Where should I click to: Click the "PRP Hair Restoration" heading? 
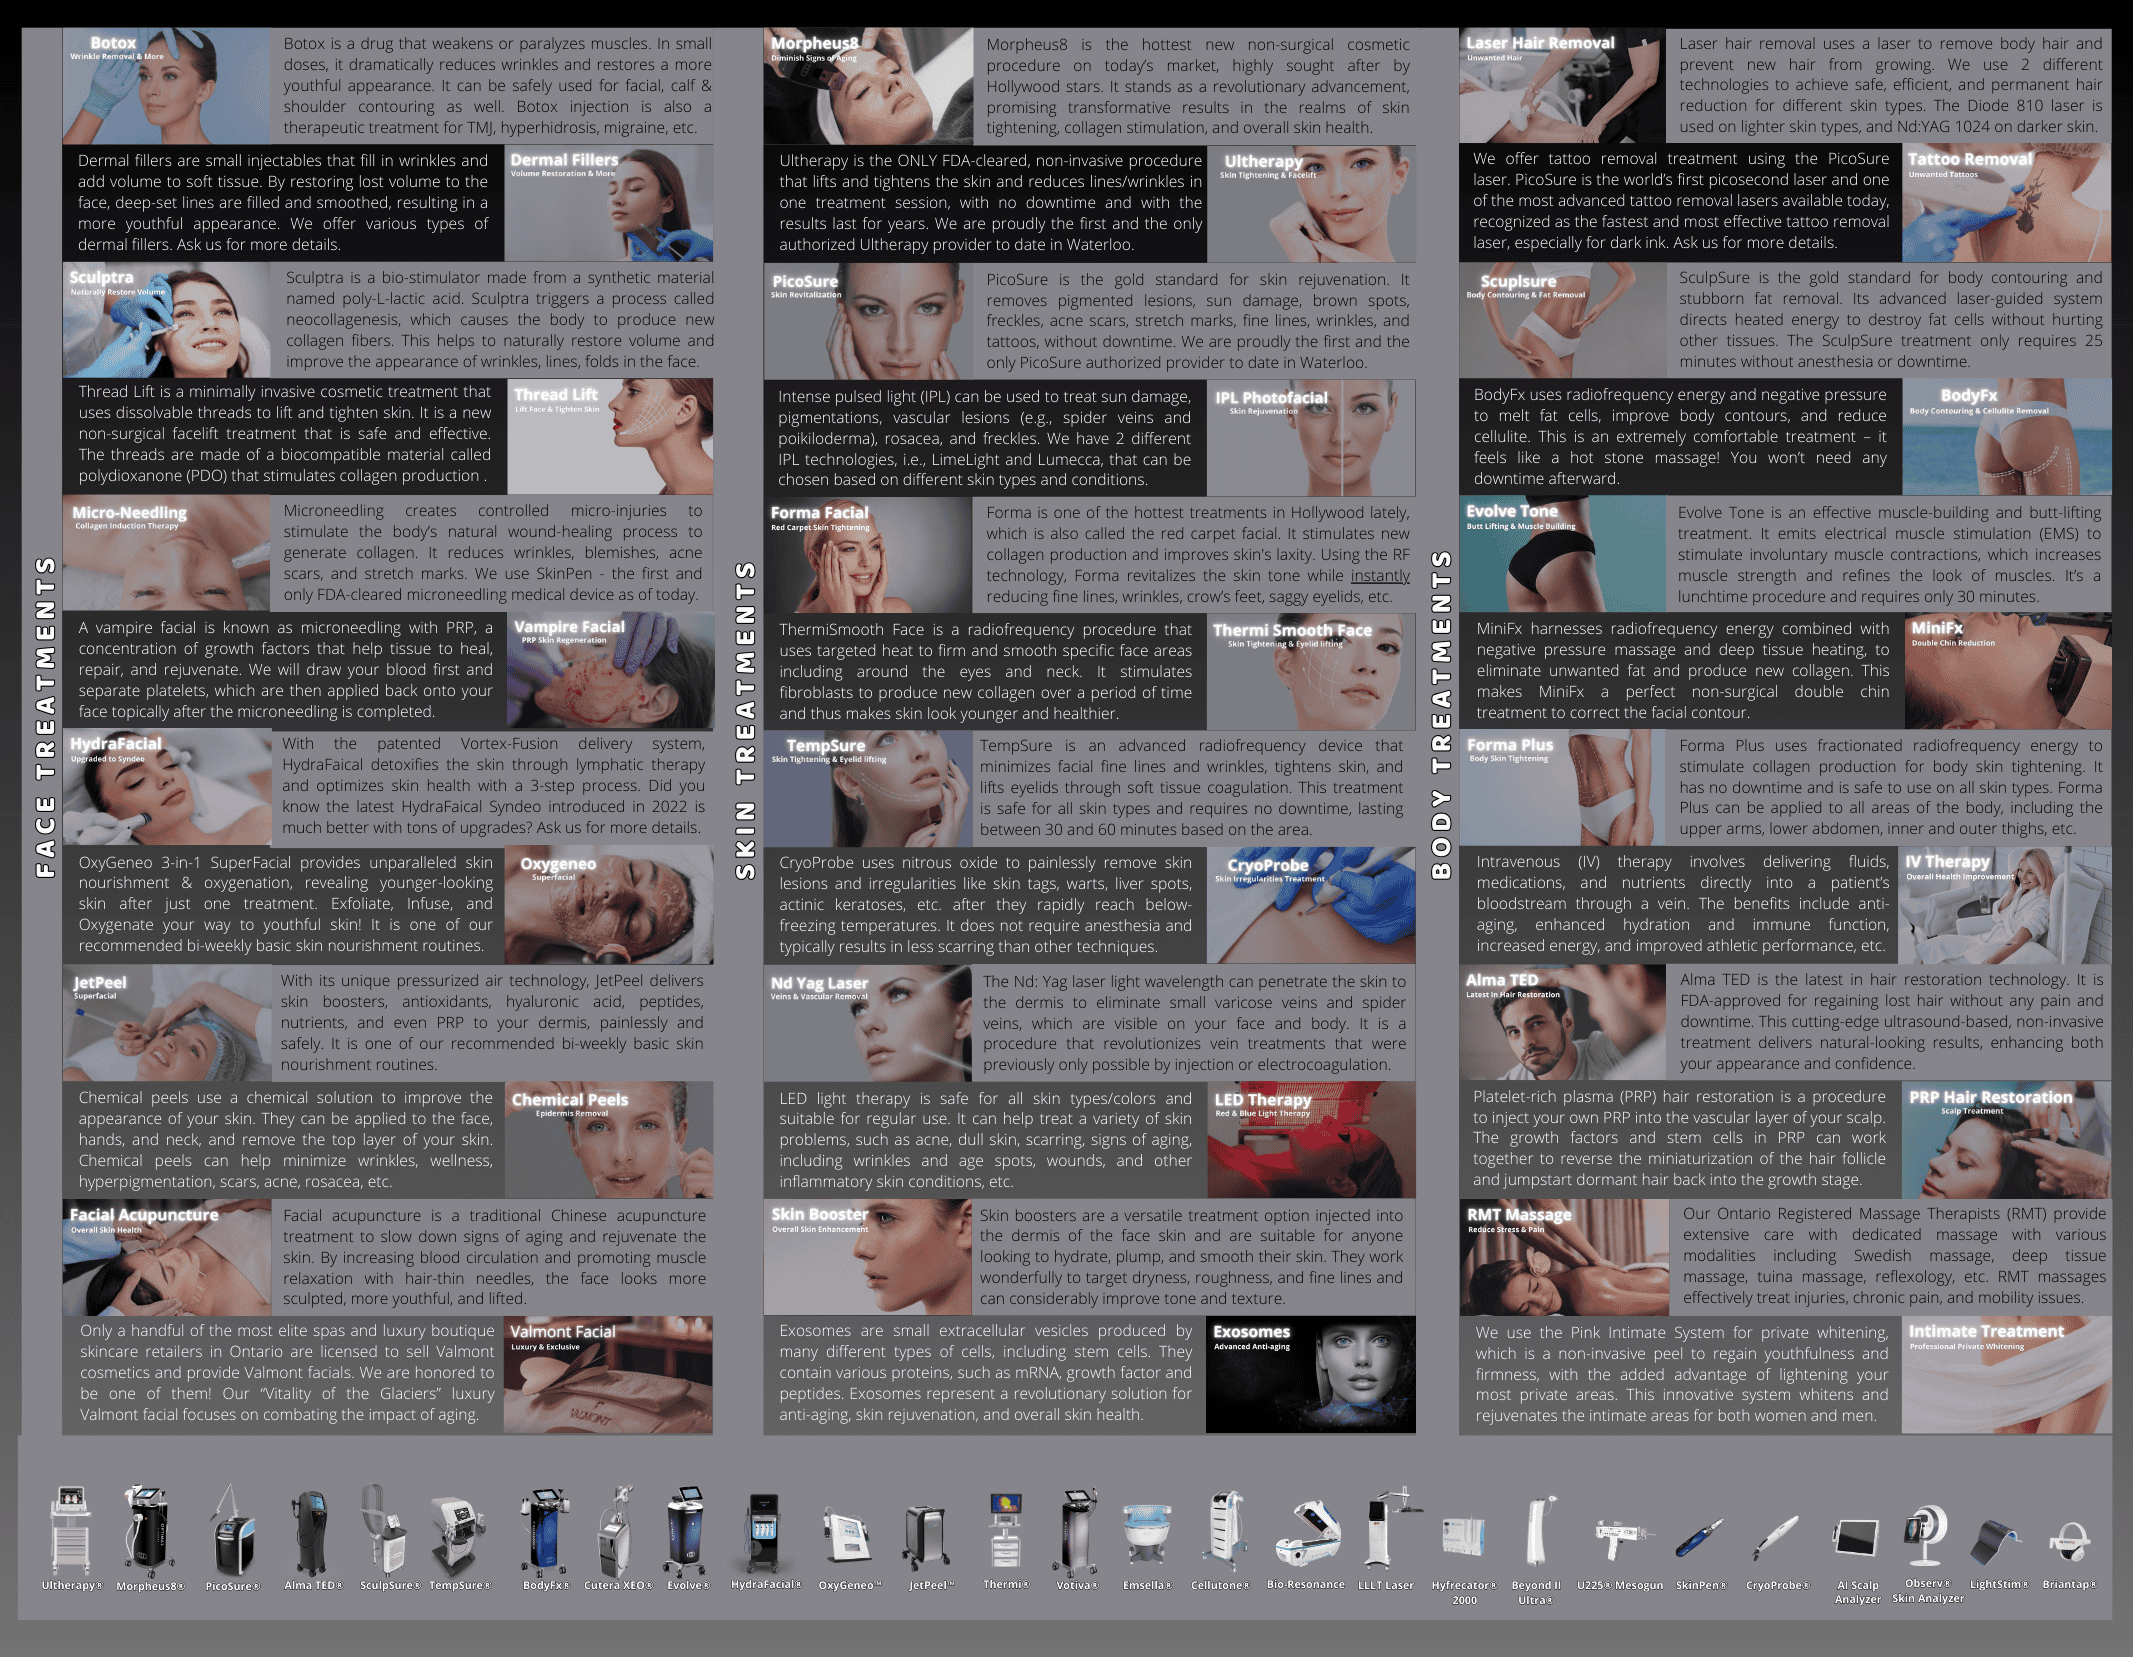(1991, 1097)
